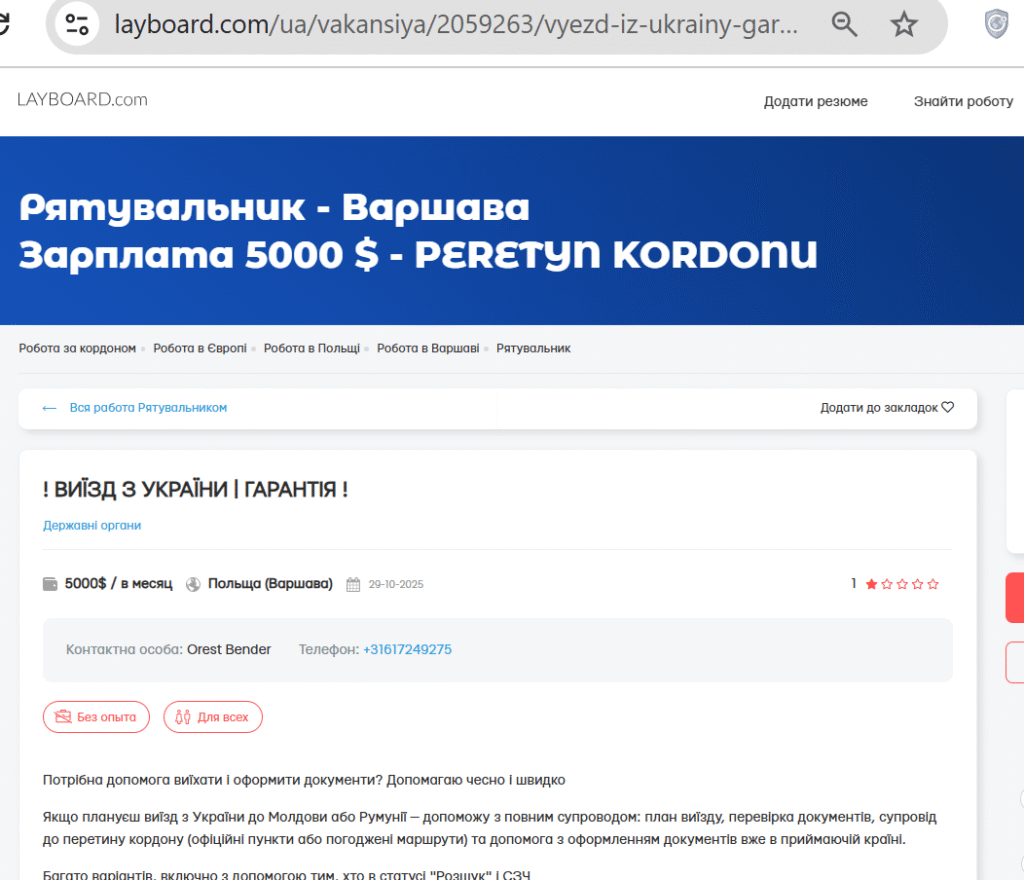This screenshot has width=1024, height=880.
Task: Select the Без опыта tag
Action: (96, 717)
